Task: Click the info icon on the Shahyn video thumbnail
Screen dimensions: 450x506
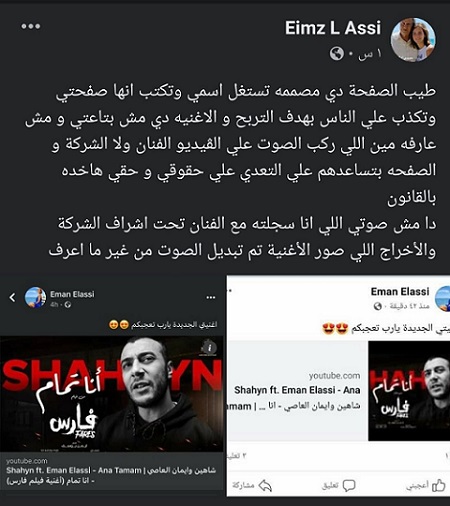Action: click(x=210, y=348)
